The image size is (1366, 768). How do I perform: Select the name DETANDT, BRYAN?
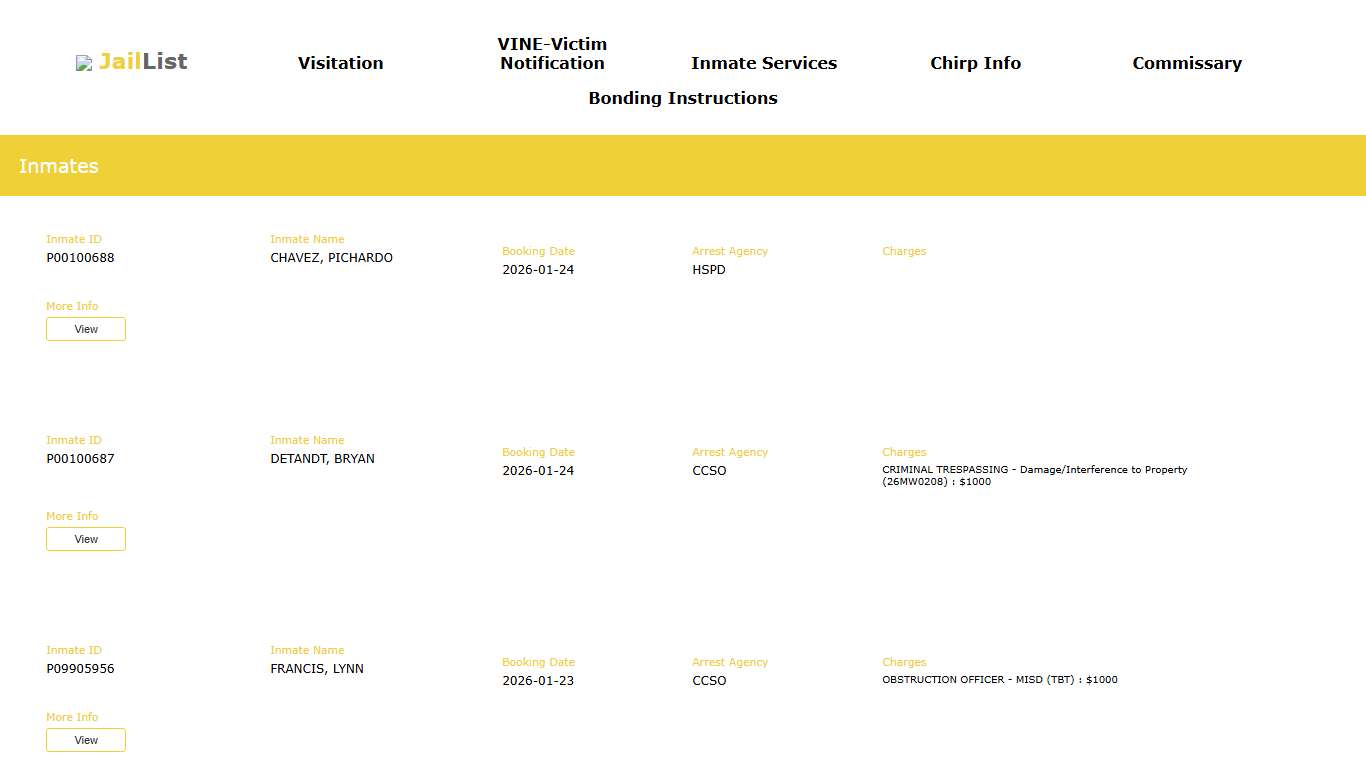coord(322,459)
